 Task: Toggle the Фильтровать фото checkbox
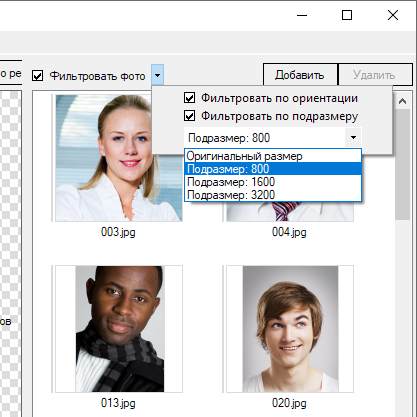[x=38, y=76]
